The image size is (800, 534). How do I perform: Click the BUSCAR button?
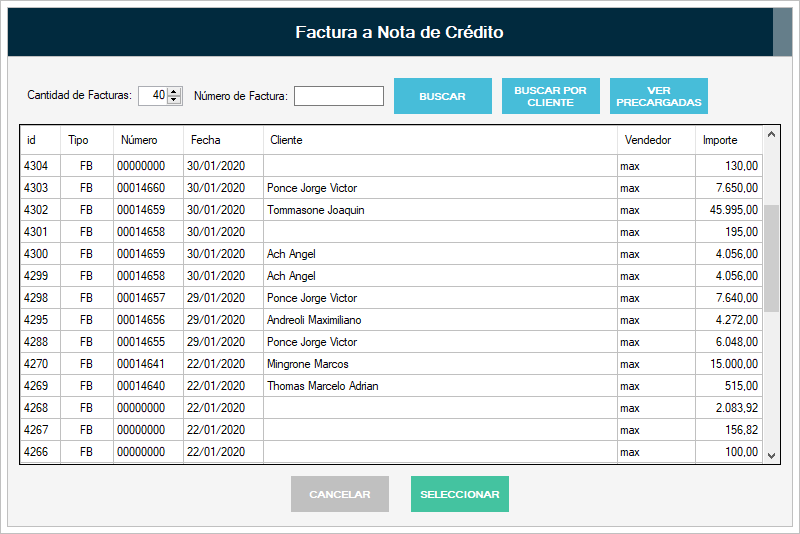tap(442, 96)
